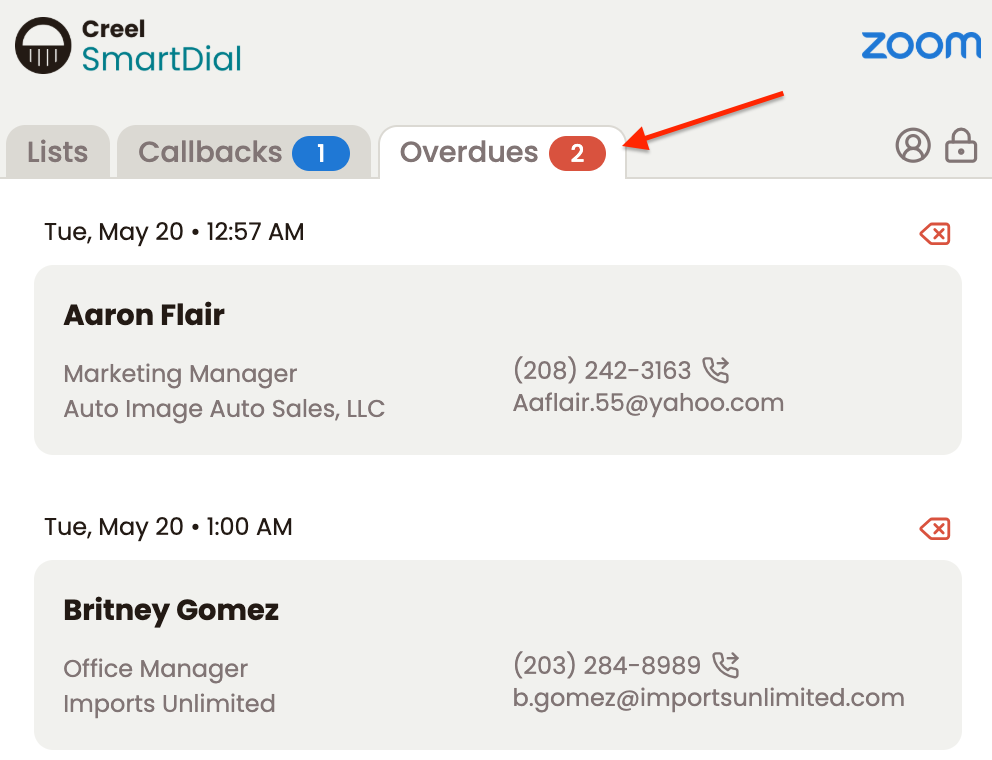992x760 pixels.
Task: Click email b.gomez@importsunlimited.com
Action: coord(709,698)
